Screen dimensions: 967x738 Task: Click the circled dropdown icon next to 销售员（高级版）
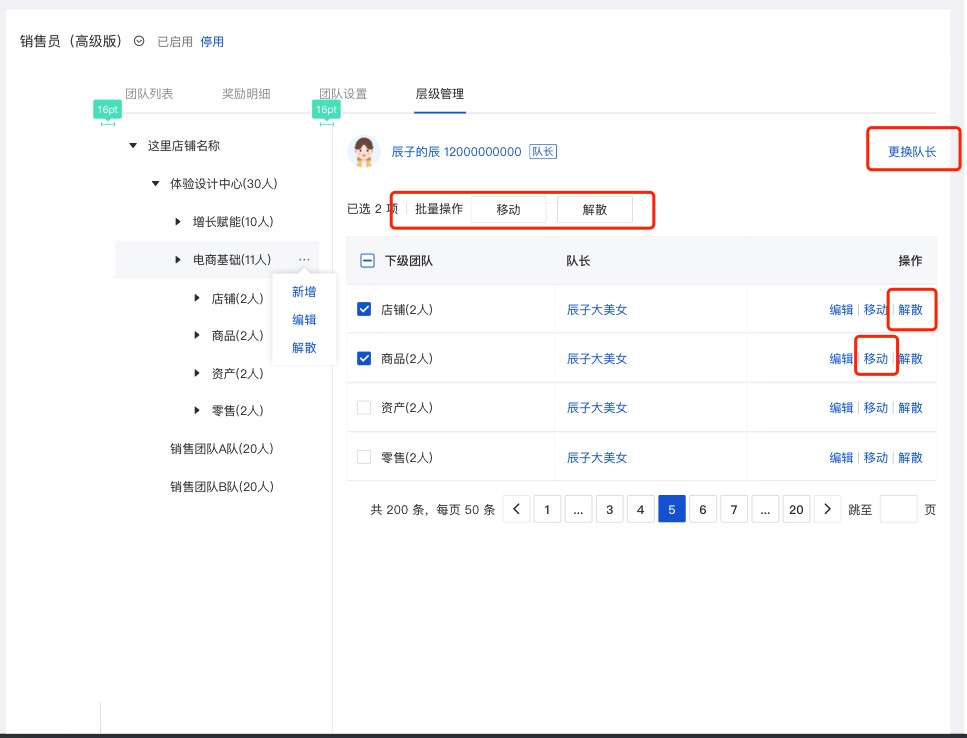(139, 41)
